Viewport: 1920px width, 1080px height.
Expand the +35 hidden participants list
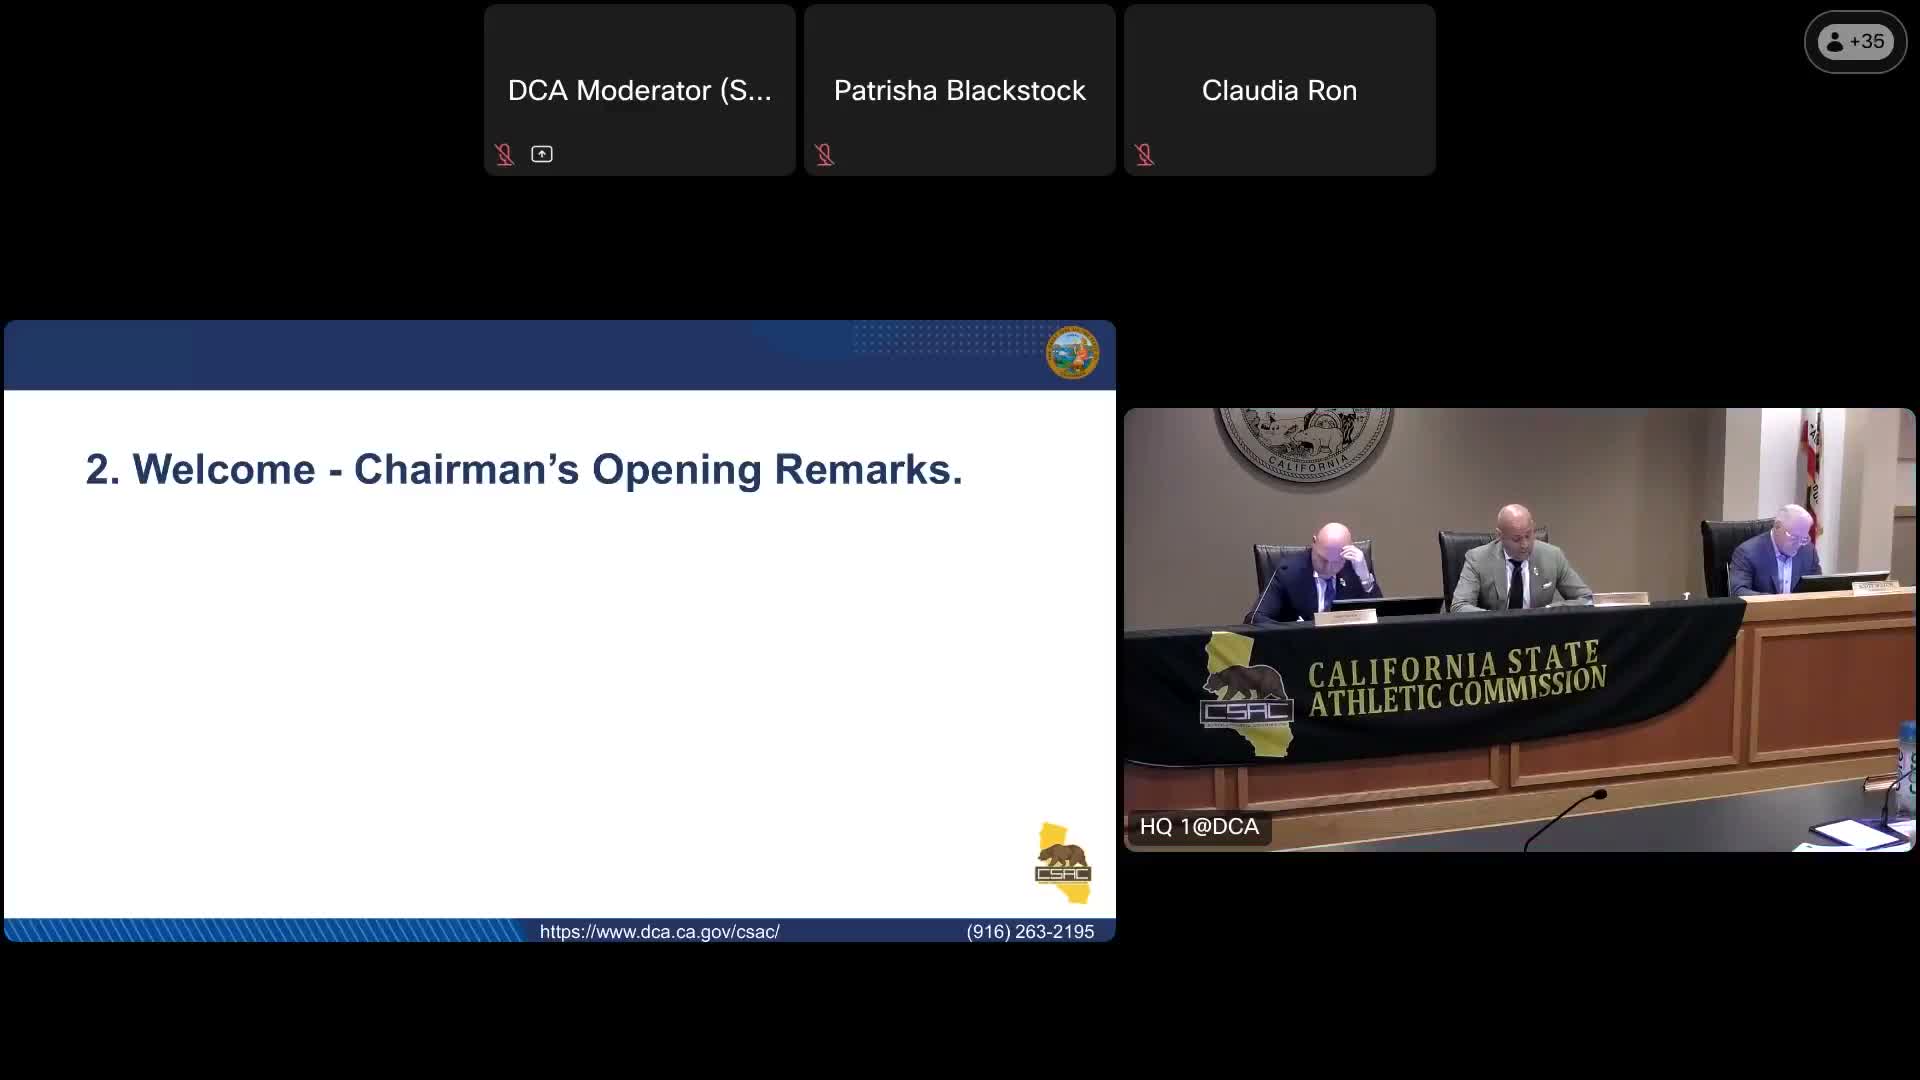tap(1855, 41)
